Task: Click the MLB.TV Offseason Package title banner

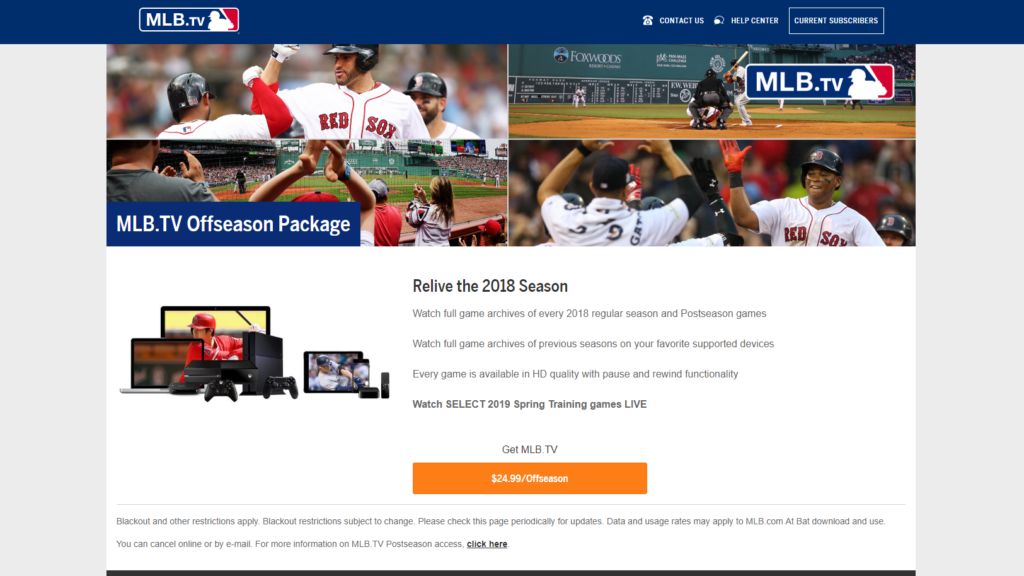Action: [233, 224]
